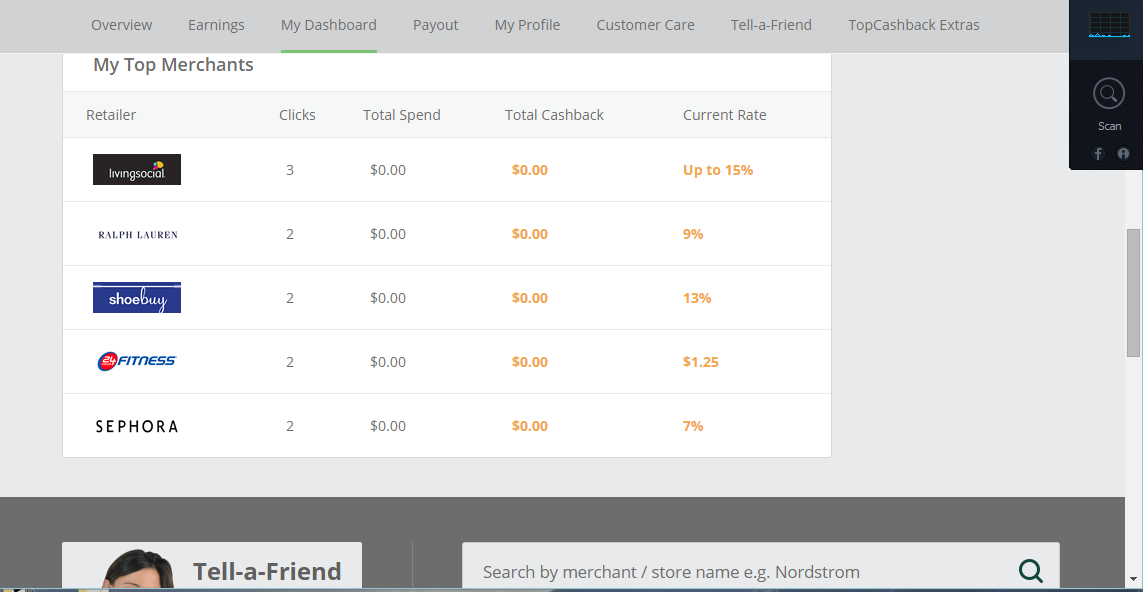The height and width of the screenshot is (592, 1143).
Task: Click the merchant search input field
Action: pos(740,572)
